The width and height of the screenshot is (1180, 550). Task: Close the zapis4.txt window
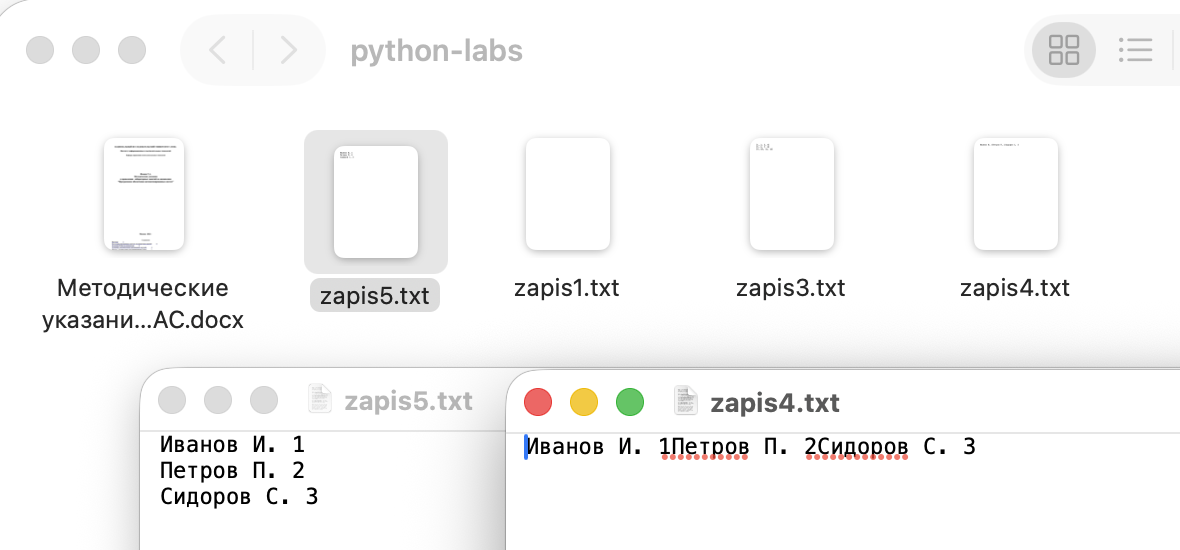point(538,402)
